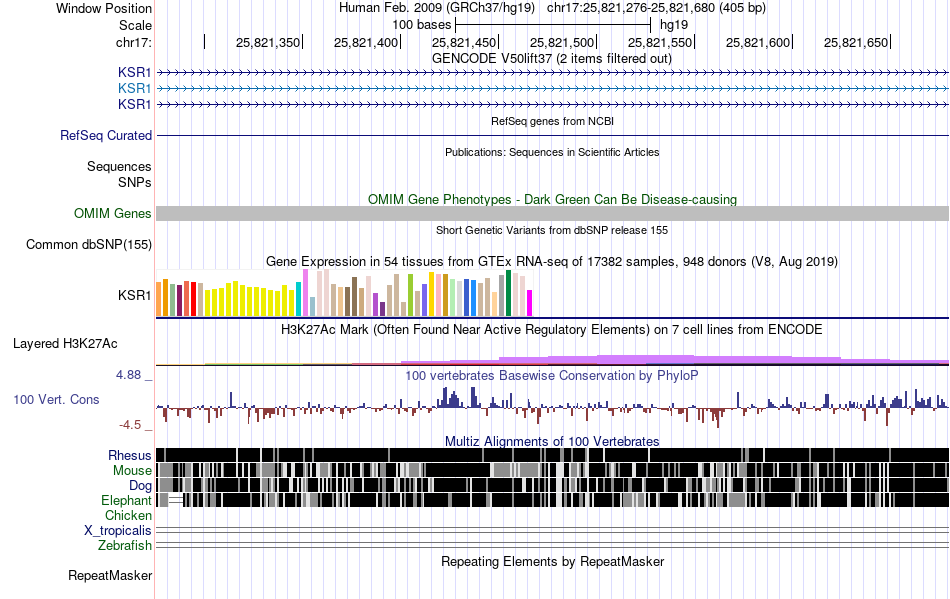Click the Layered H3K27Ac track label

65,344
